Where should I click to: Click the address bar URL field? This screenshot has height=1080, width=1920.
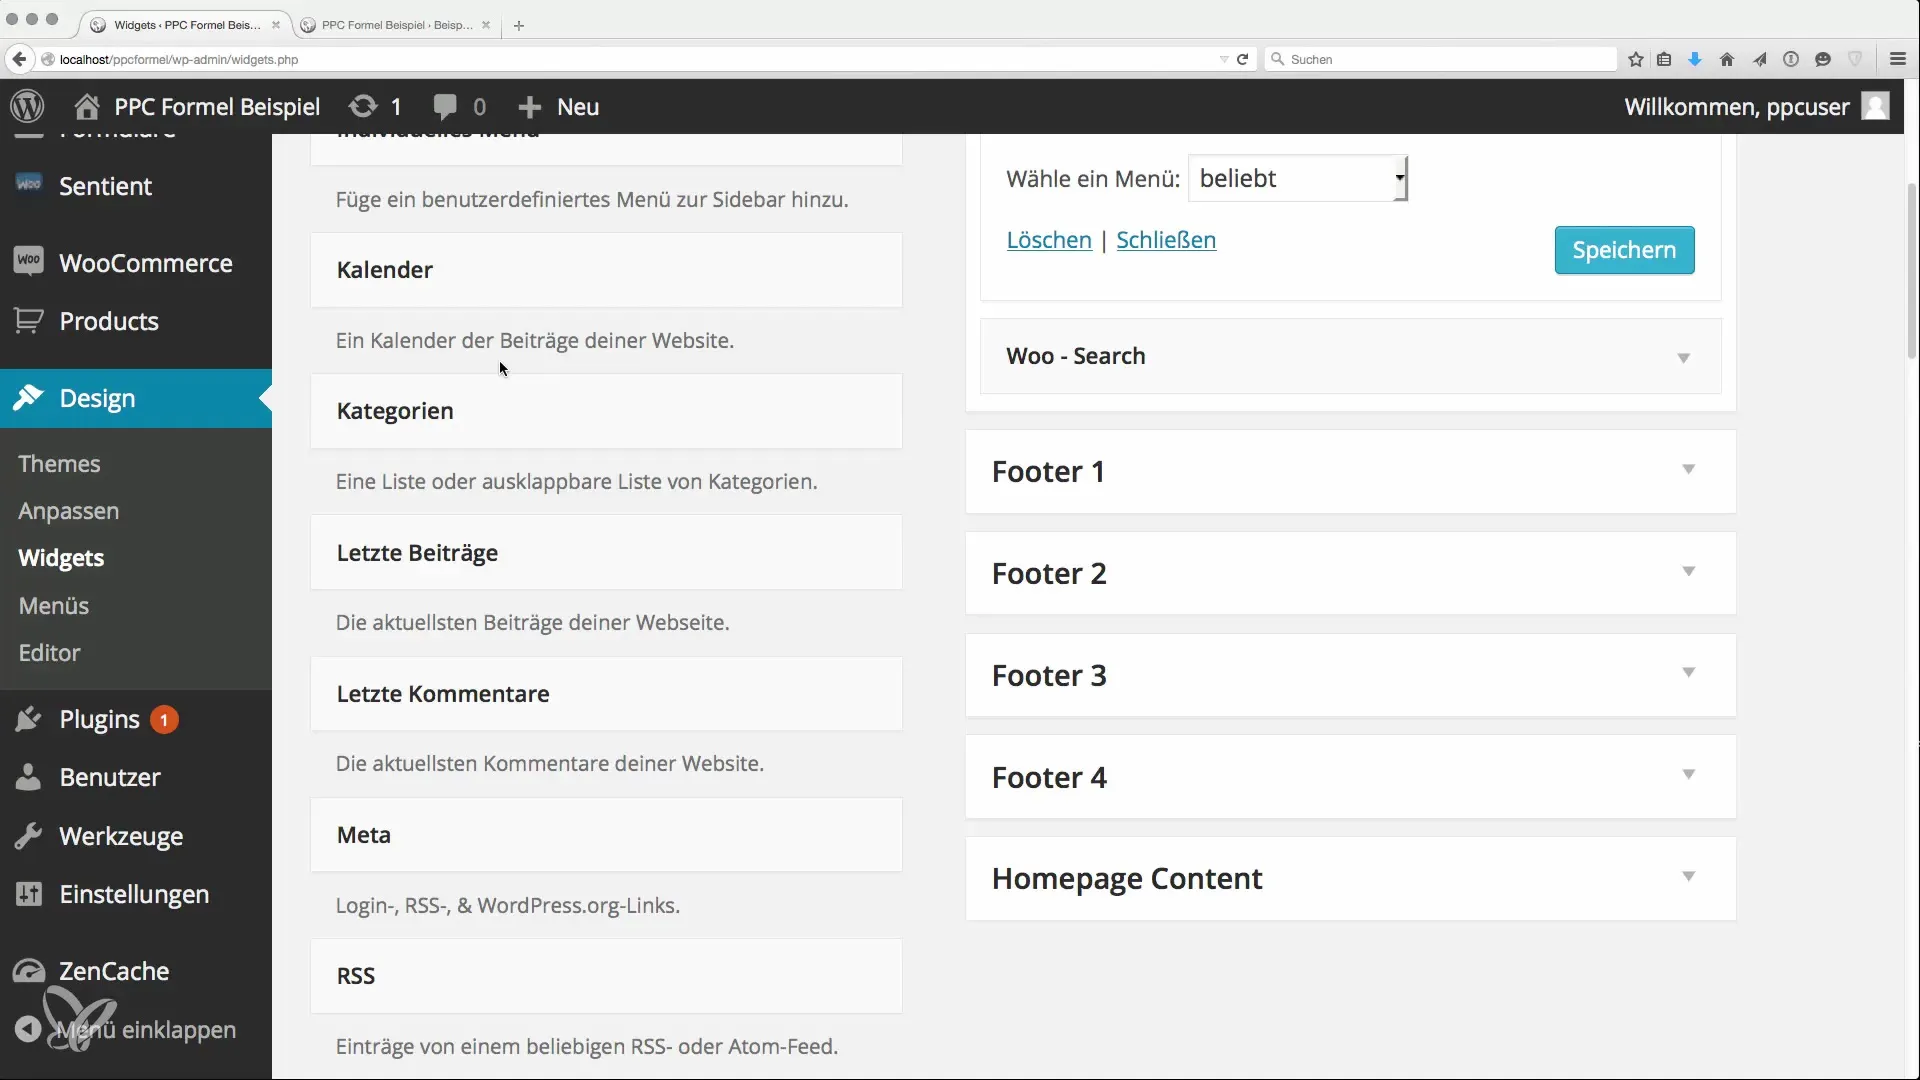tap(630, 59)
